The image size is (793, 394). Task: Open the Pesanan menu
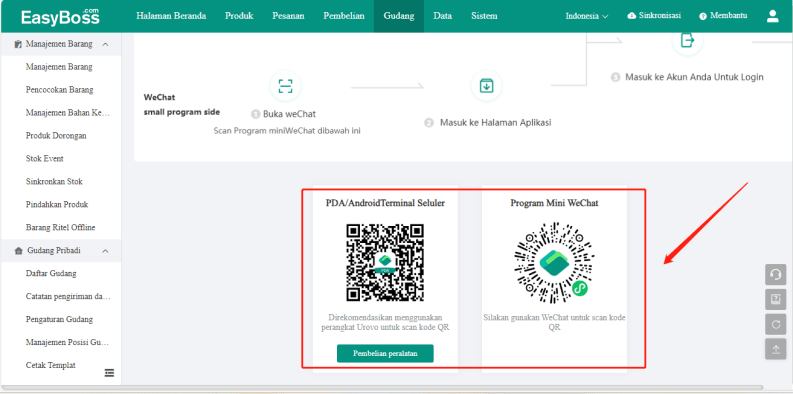(x=288, y=16)
